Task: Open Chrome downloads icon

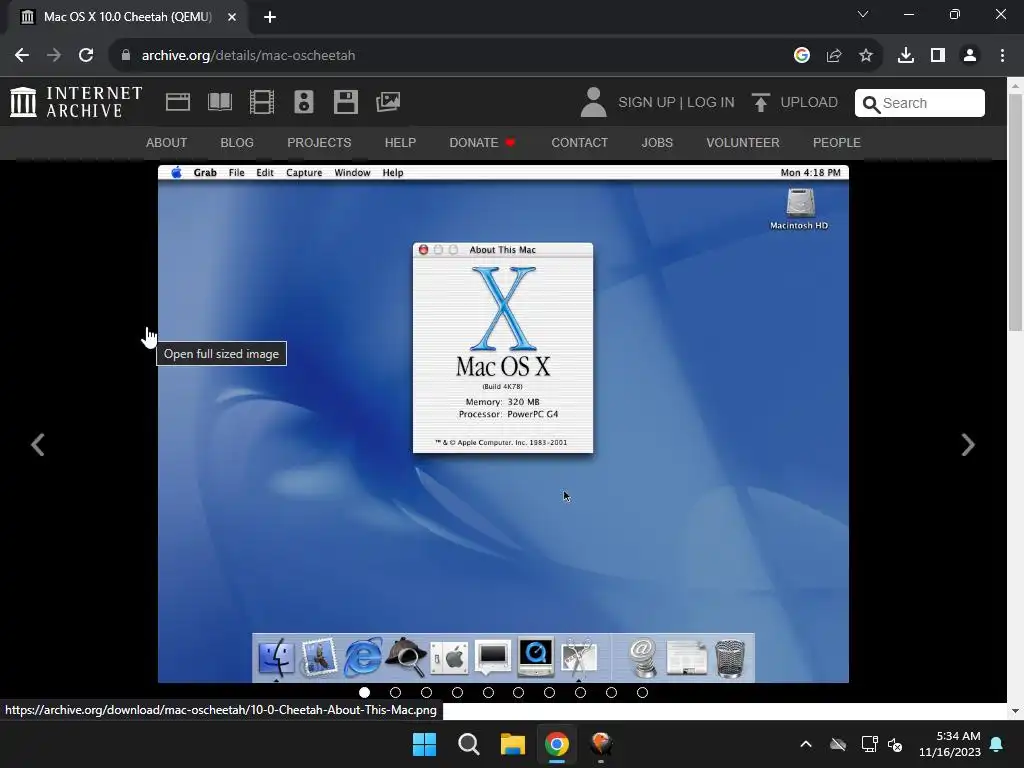Action: coord(906,56)
